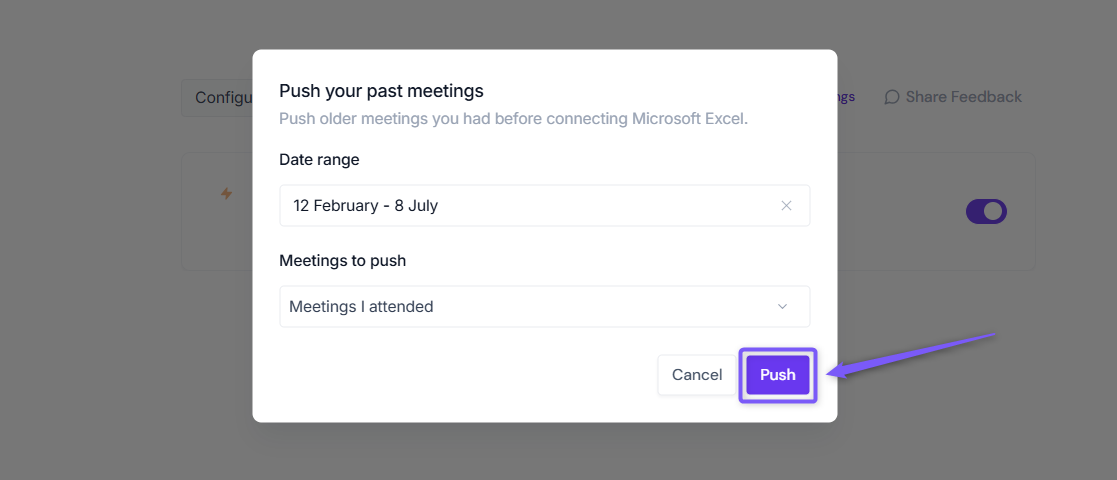Open the Meetings I attended dropdown
Image resolution: width=1117 pixels, height=480 pixels.
[x=545, y=307]
